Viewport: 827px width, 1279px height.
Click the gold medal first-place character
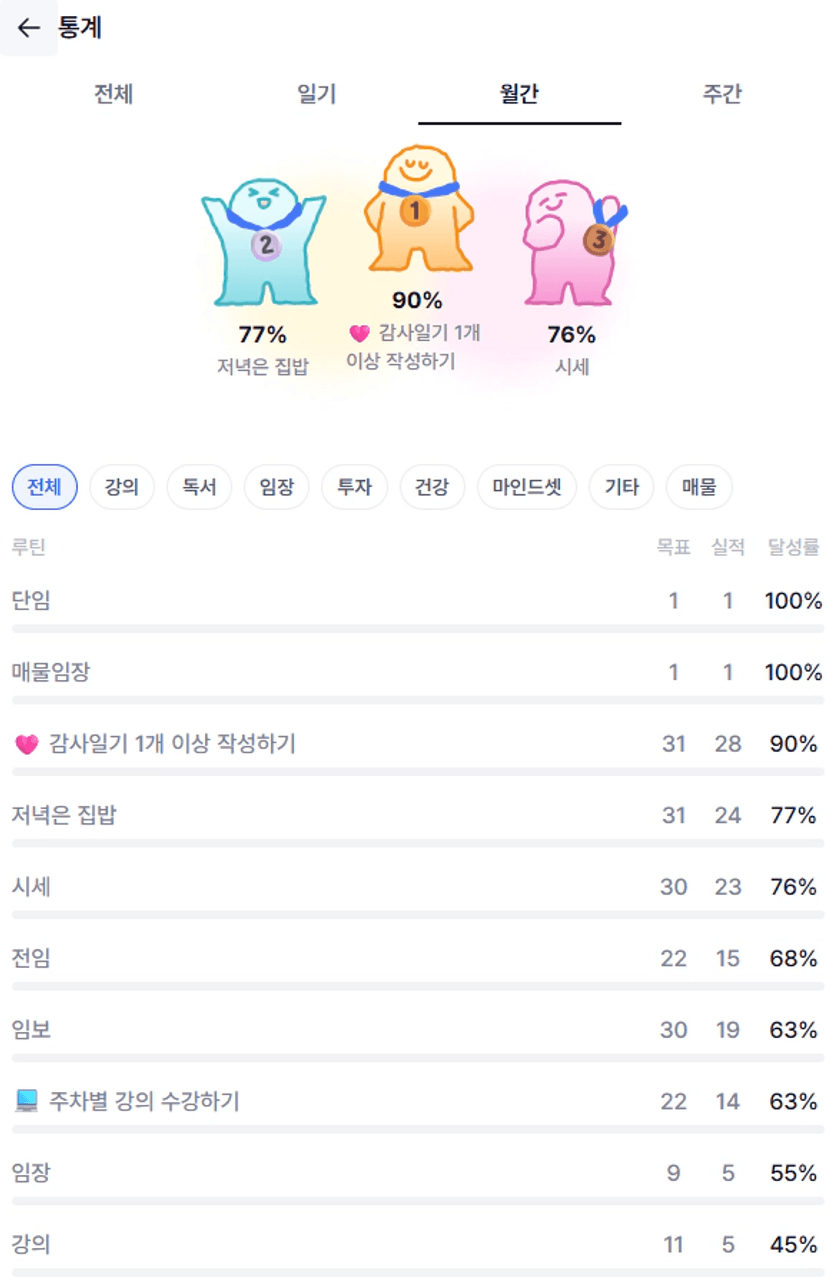(416, 212)
